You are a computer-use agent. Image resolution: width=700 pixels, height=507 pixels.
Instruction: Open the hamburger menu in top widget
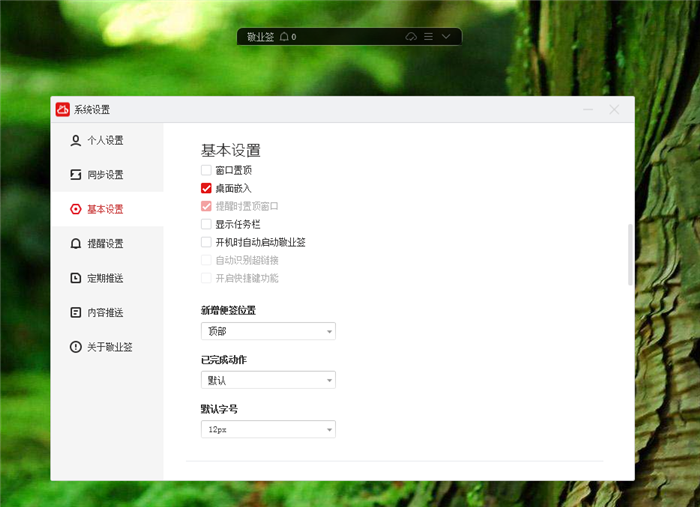point(428,37)
